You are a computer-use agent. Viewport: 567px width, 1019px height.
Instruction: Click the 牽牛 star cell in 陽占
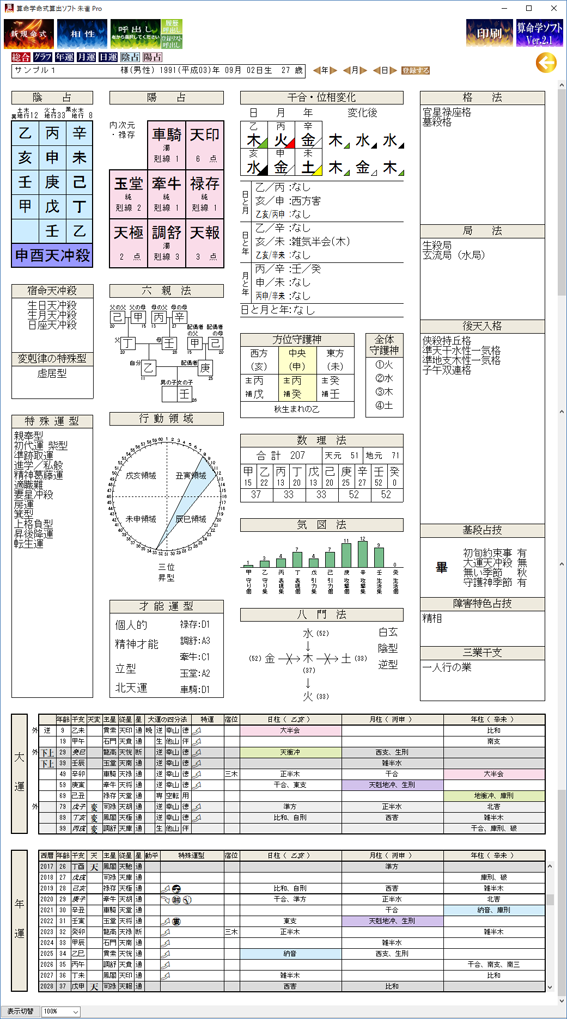pyautogui.click(x=166, y=194)
